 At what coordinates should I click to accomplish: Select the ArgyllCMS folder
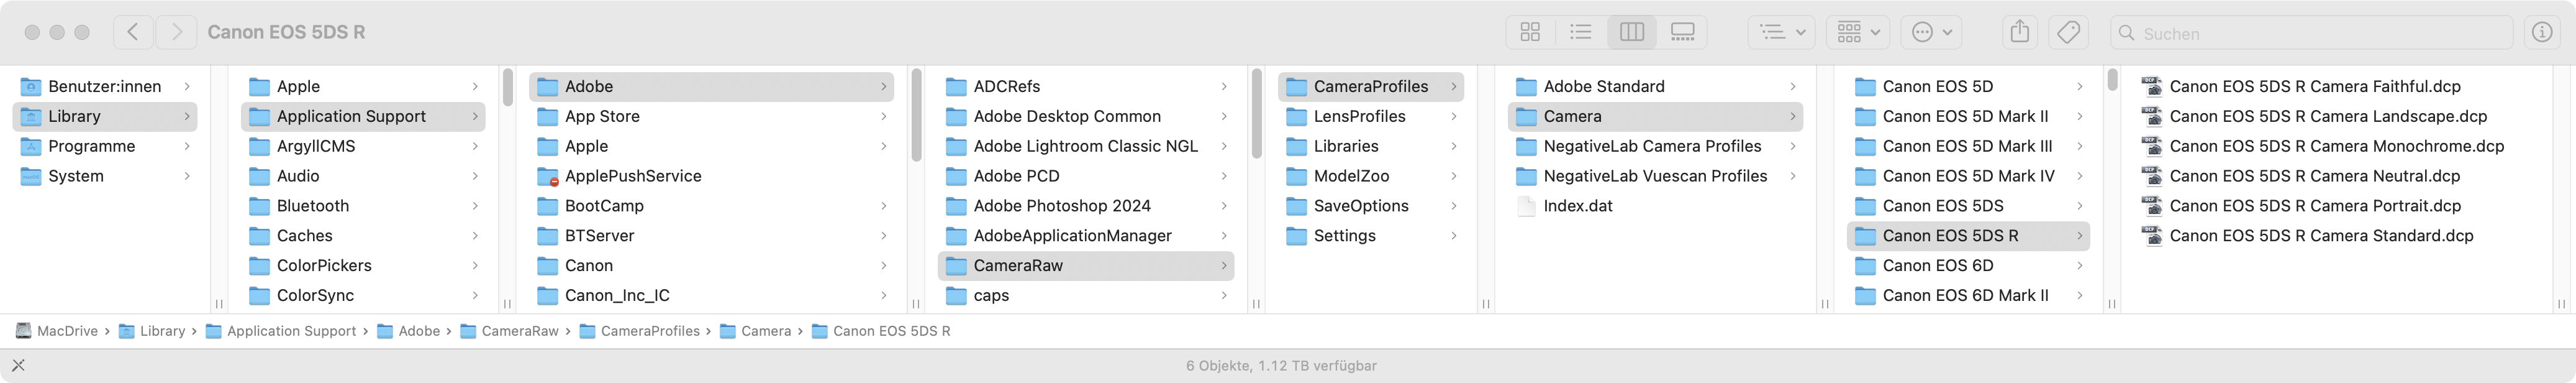[x=363, y=146]
